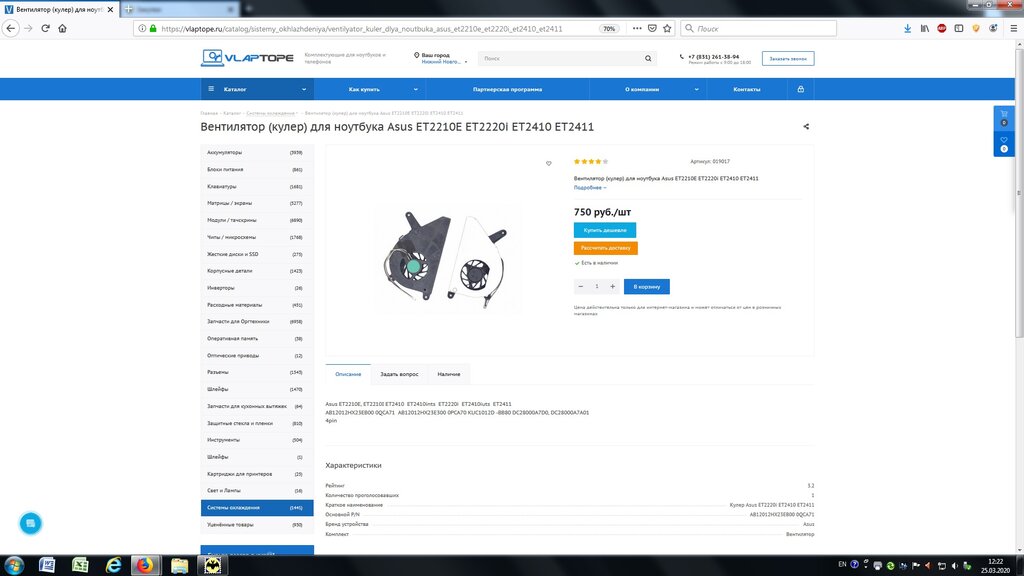Open the account lock icon in navigation bar
Image resolution: width=1024 pixels, height=576 pixels.
tap(801, 89)
